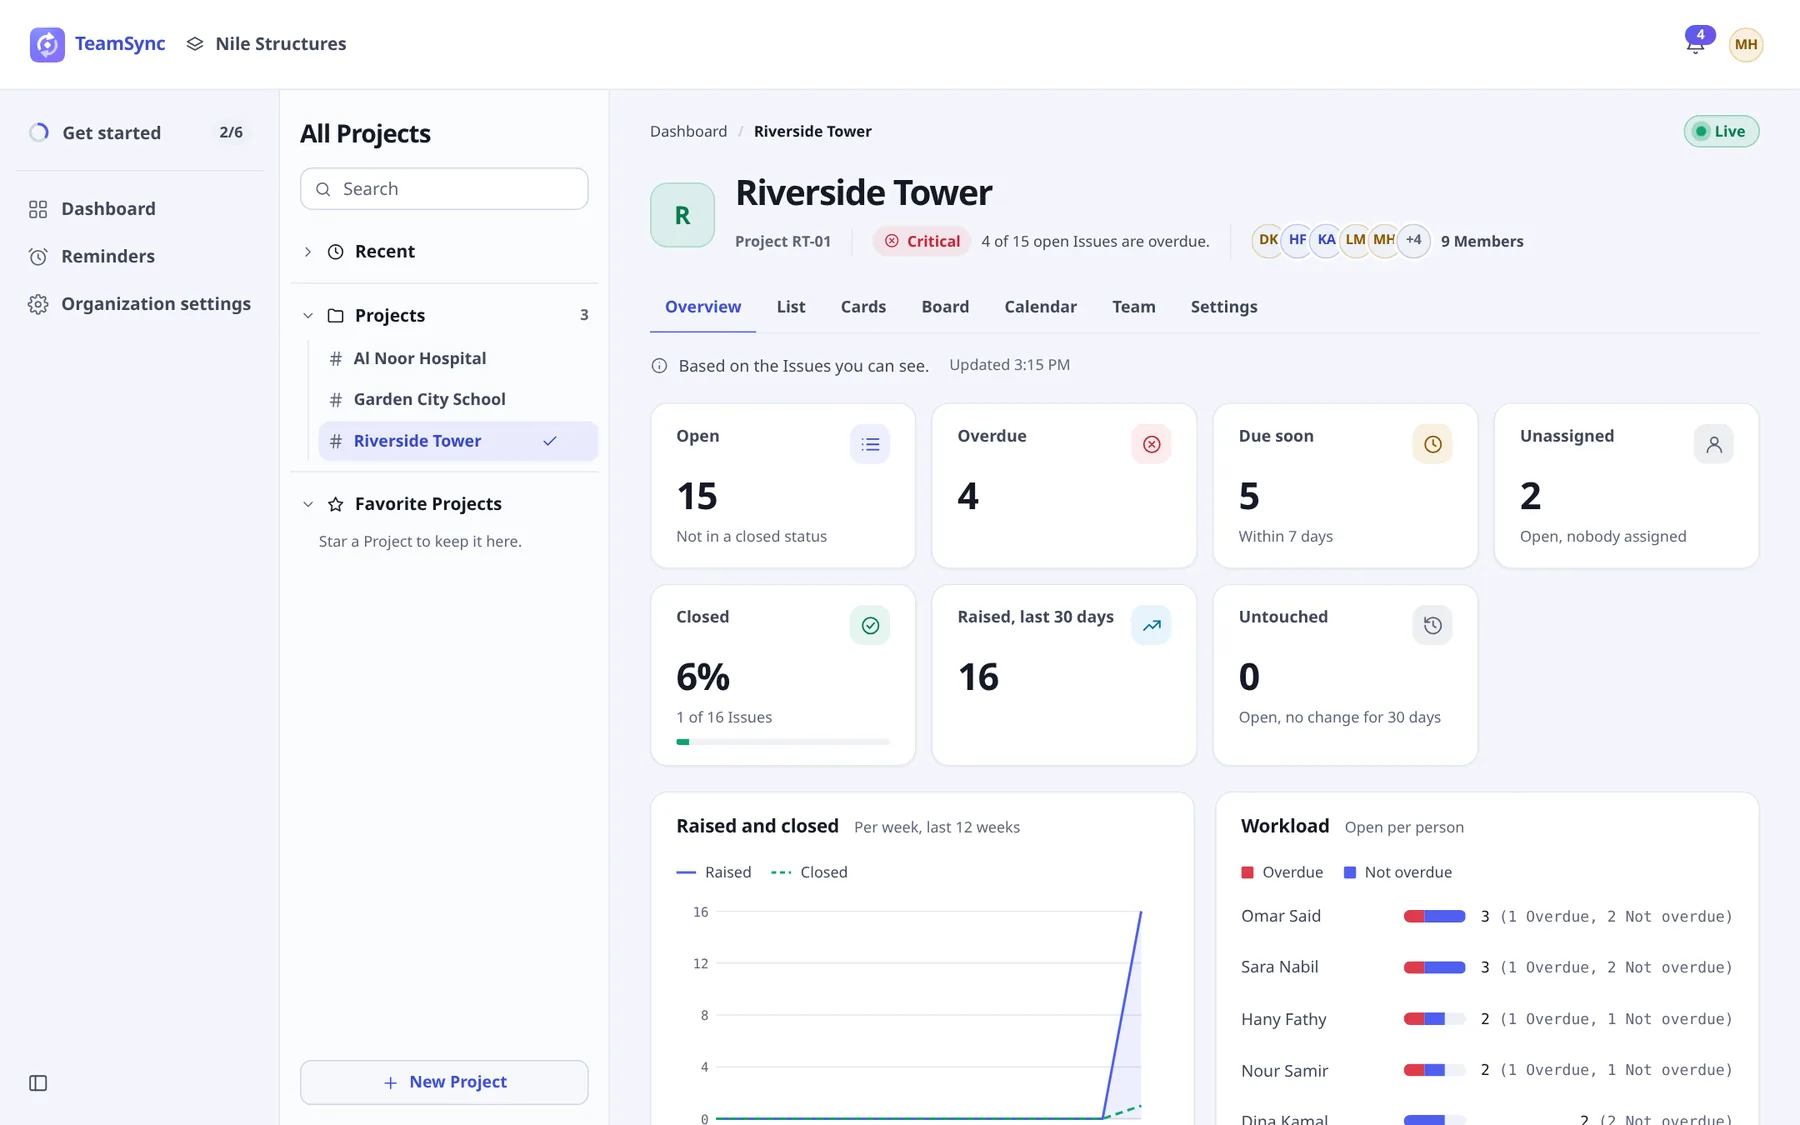Click the DK member avatar
This screenshot has height=1125, width=1800.
tap(1268, 240)
